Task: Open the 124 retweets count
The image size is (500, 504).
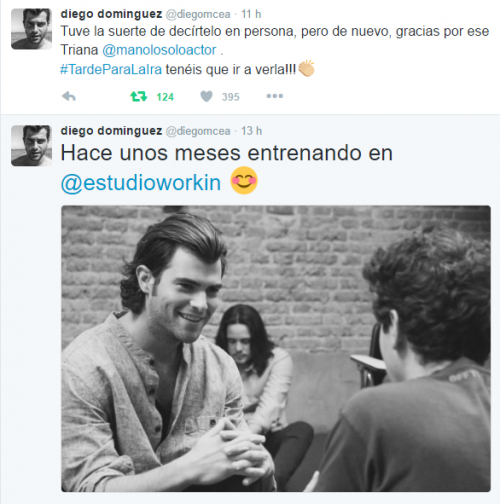Action: point(165,97)
